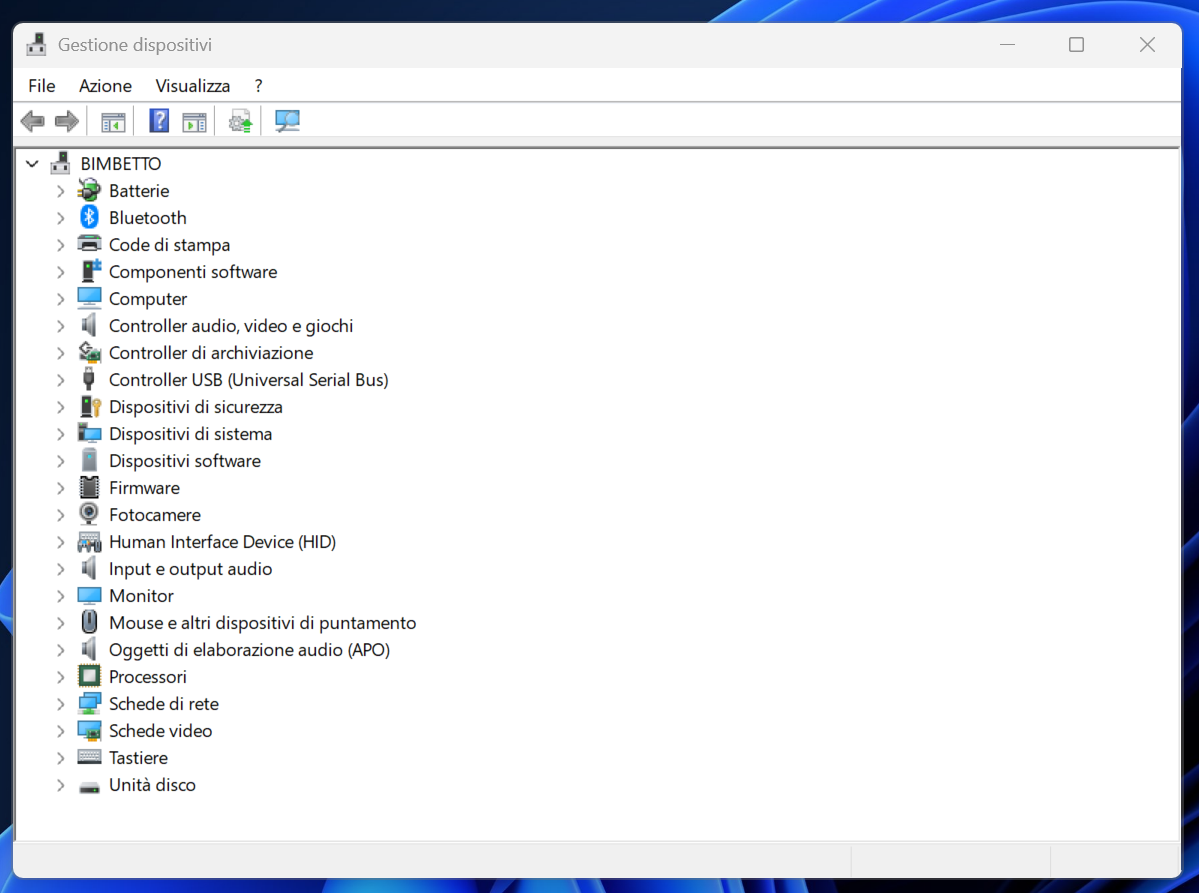
Task: Click the Componenti software icon
Action: click(x=90, y=271)
